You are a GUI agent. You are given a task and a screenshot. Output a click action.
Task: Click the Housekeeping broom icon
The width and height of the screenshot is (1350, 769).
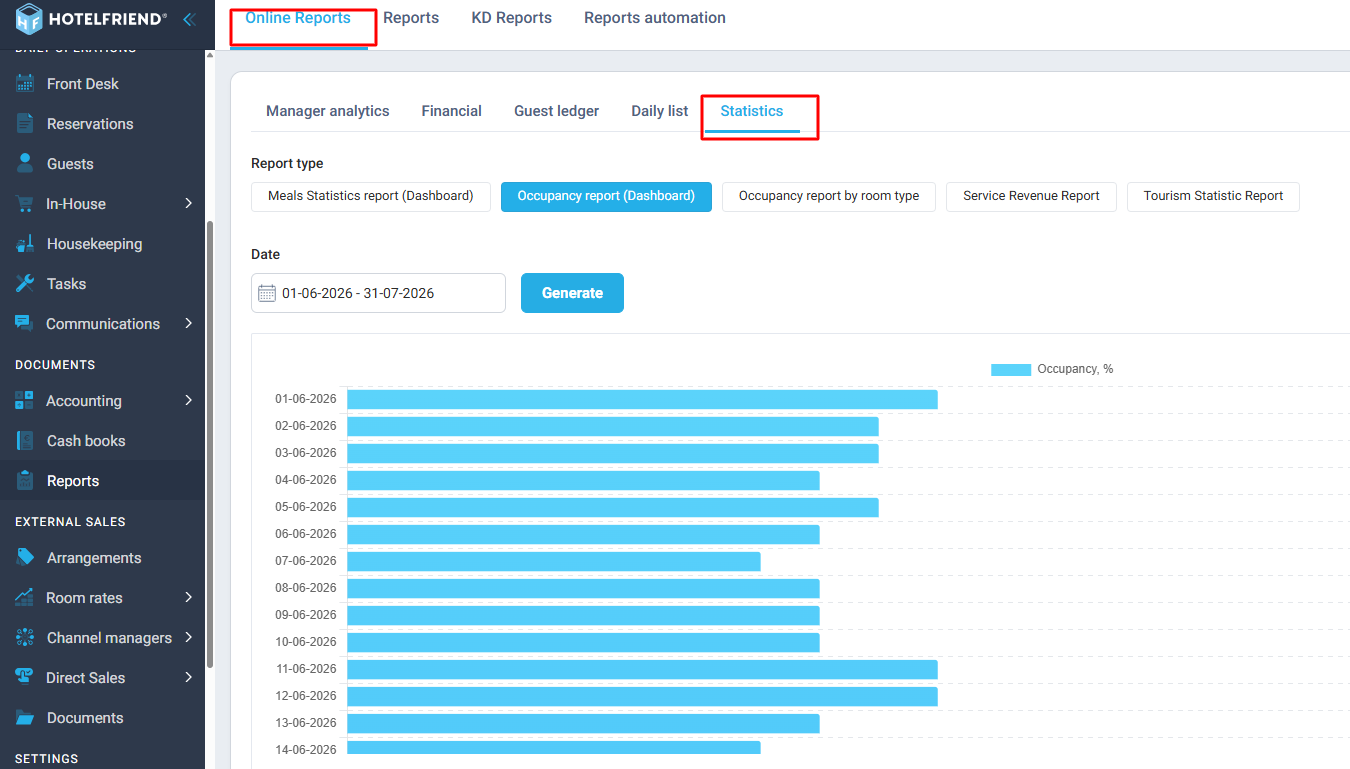[x=25, y=244]
